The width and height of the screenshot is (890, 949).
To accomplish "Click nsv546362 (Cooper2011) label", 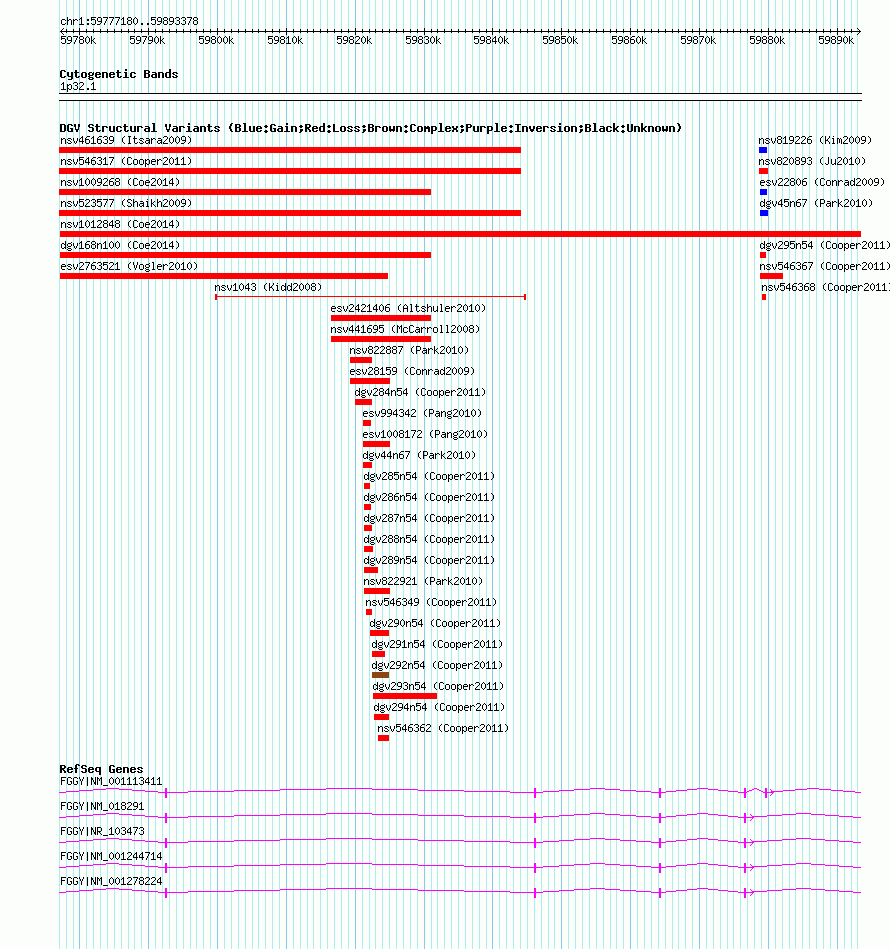I will [443, 728].
